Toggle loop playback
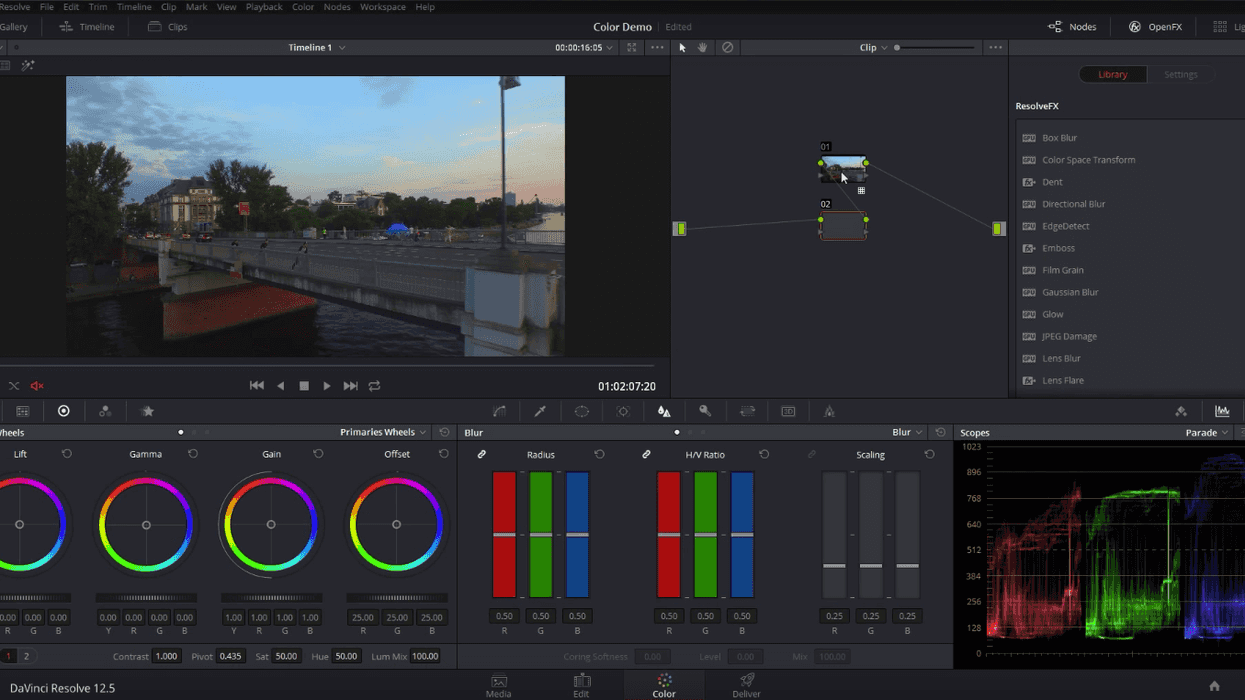 [x=374, y=385]
